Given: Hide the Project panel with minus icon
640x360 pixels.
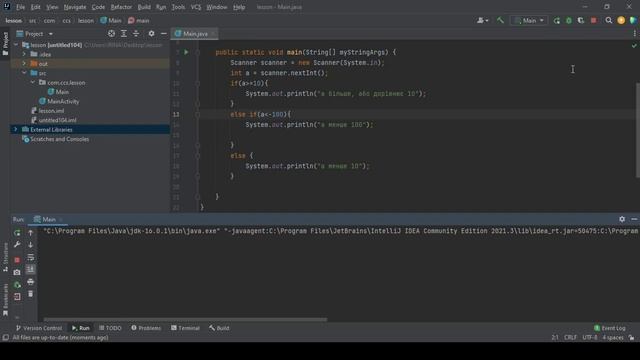Looking at the screenshot, I should coord(164,34).
